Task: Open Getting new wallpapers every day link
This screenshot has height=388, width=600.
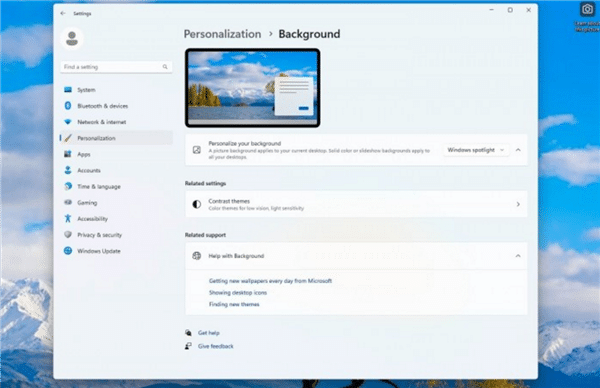Action: point(270,281)
